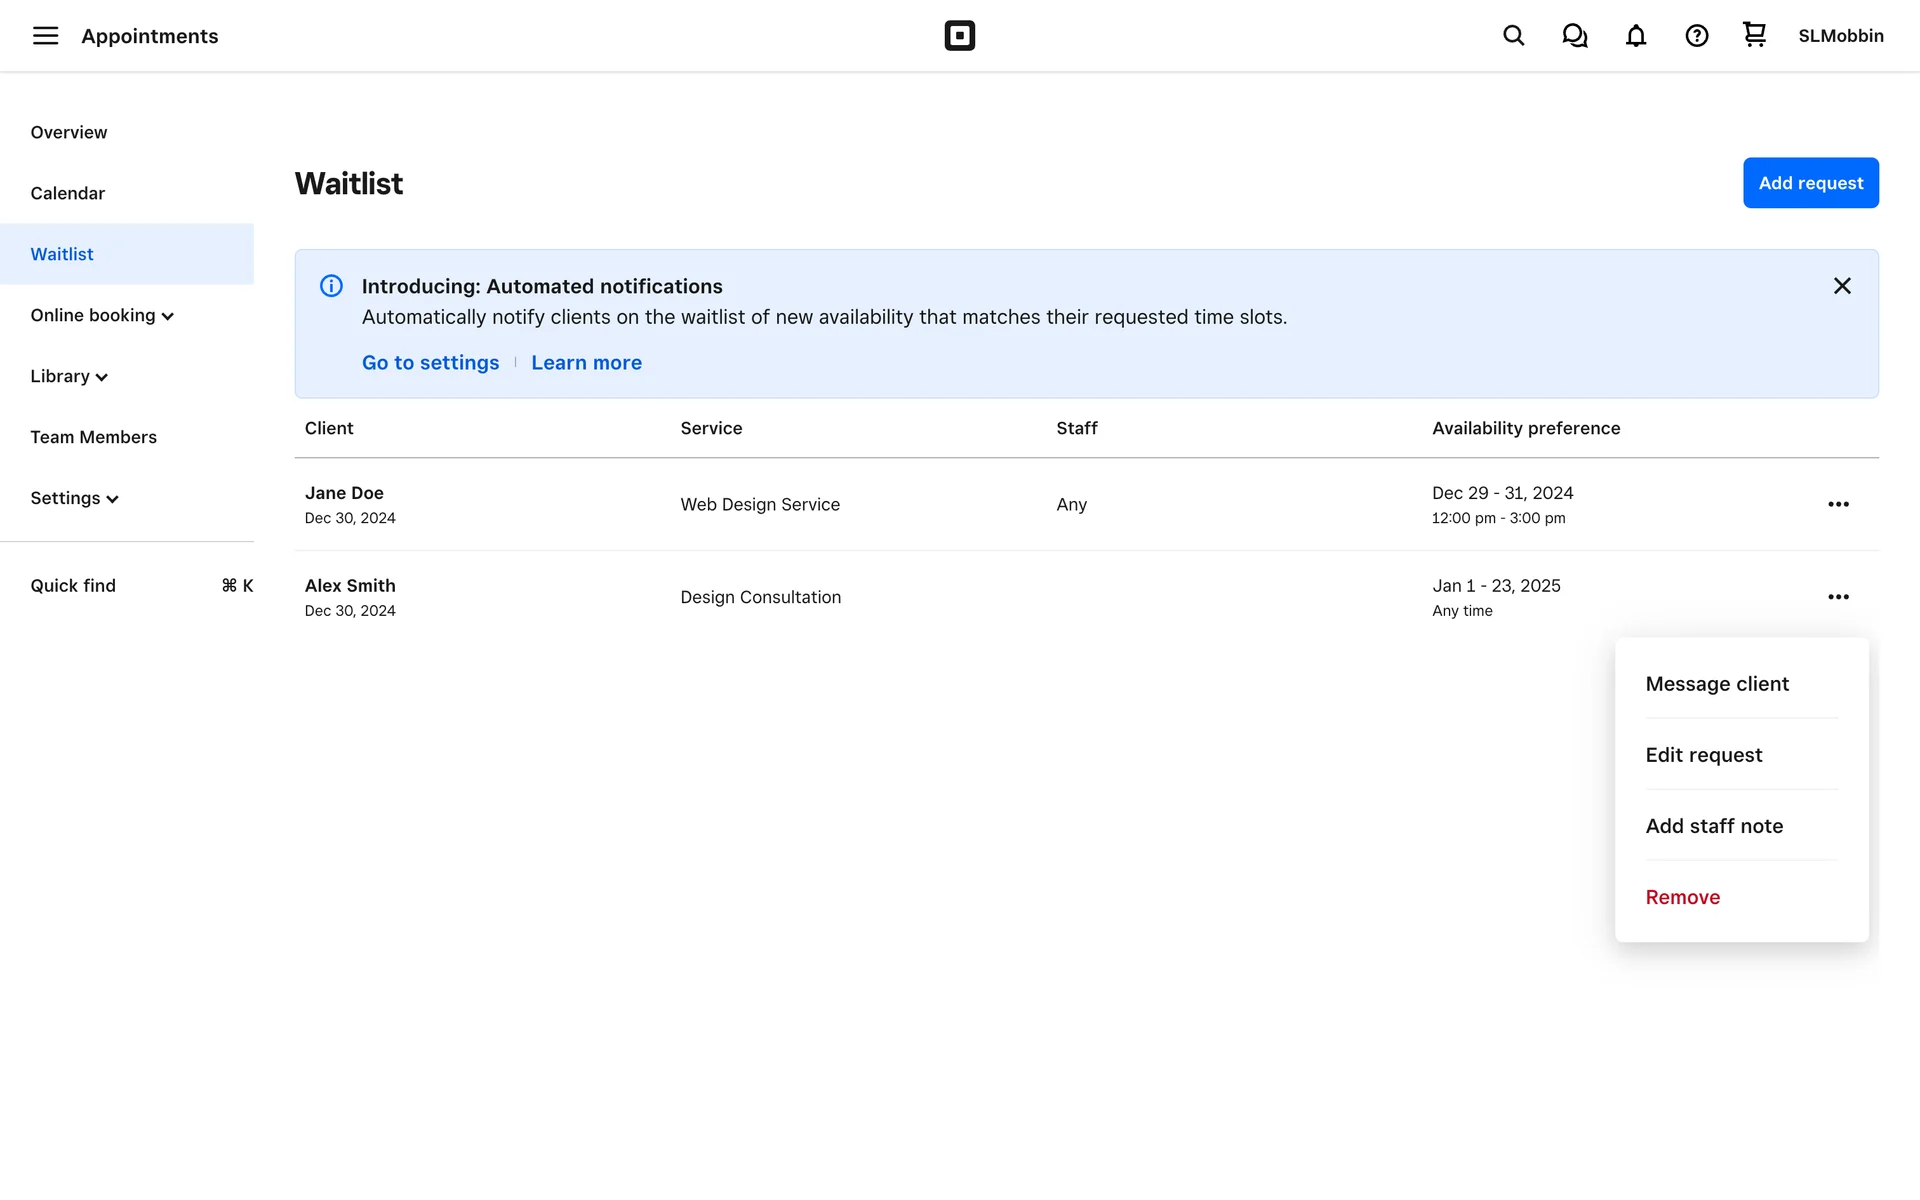Open the search magnifier icon
Viewport: 1920px width, 1200px height.
(x=1513, y=36)
